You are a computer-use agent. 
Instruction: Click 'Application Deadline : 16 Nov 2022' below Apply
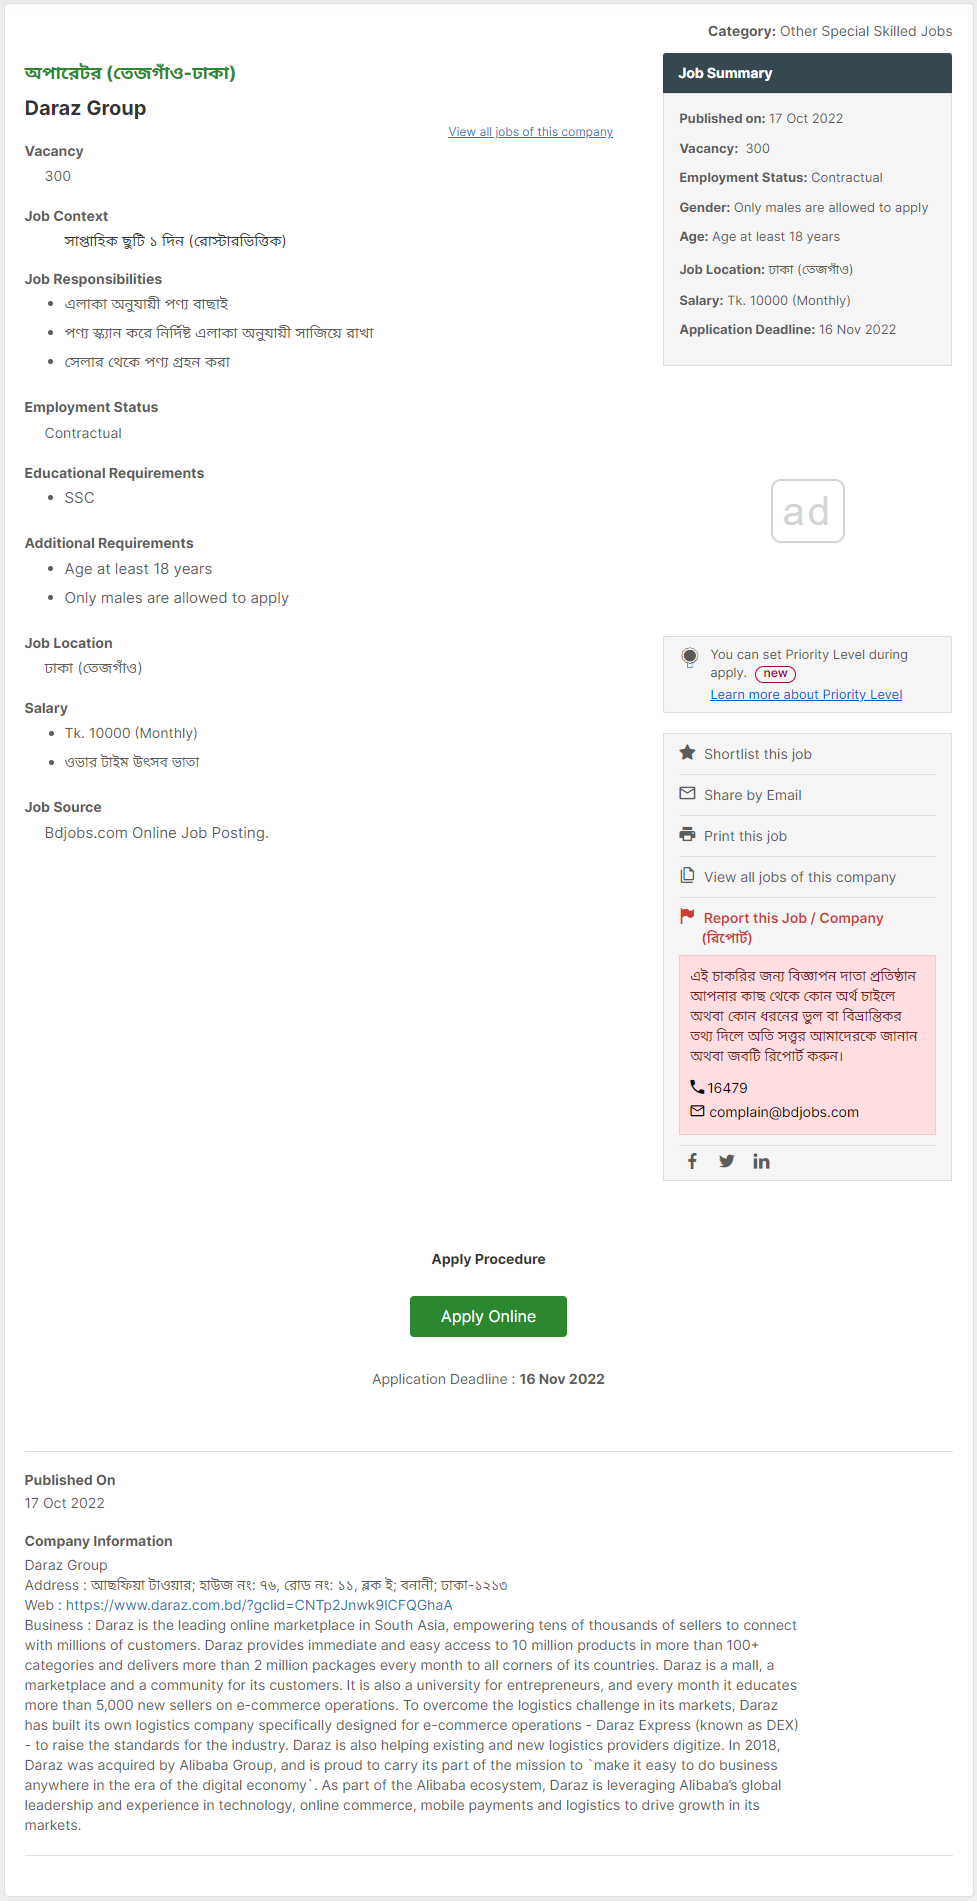488,1379
